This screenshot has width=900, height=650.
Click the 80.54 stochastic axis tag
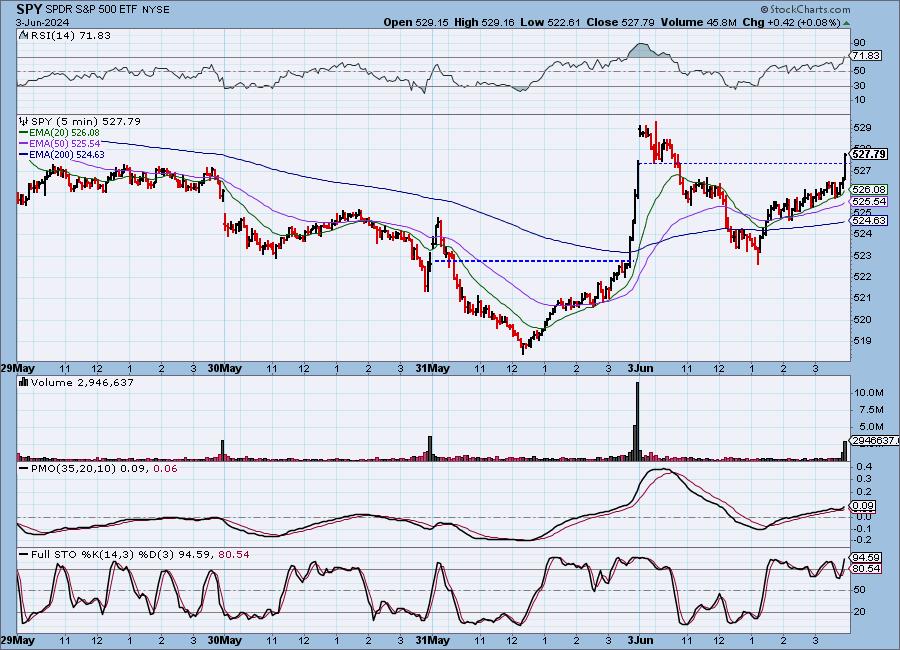[x=867, y=569]
